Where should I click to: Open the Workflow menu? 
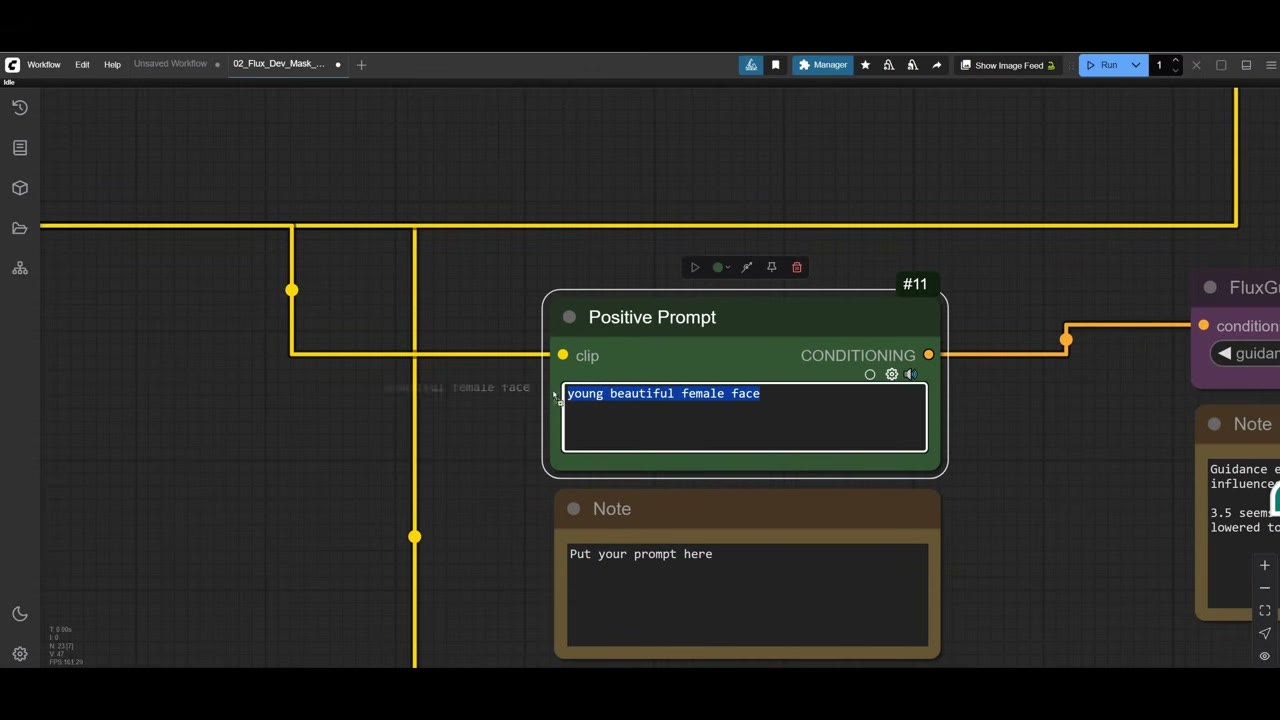click(44, 65)
